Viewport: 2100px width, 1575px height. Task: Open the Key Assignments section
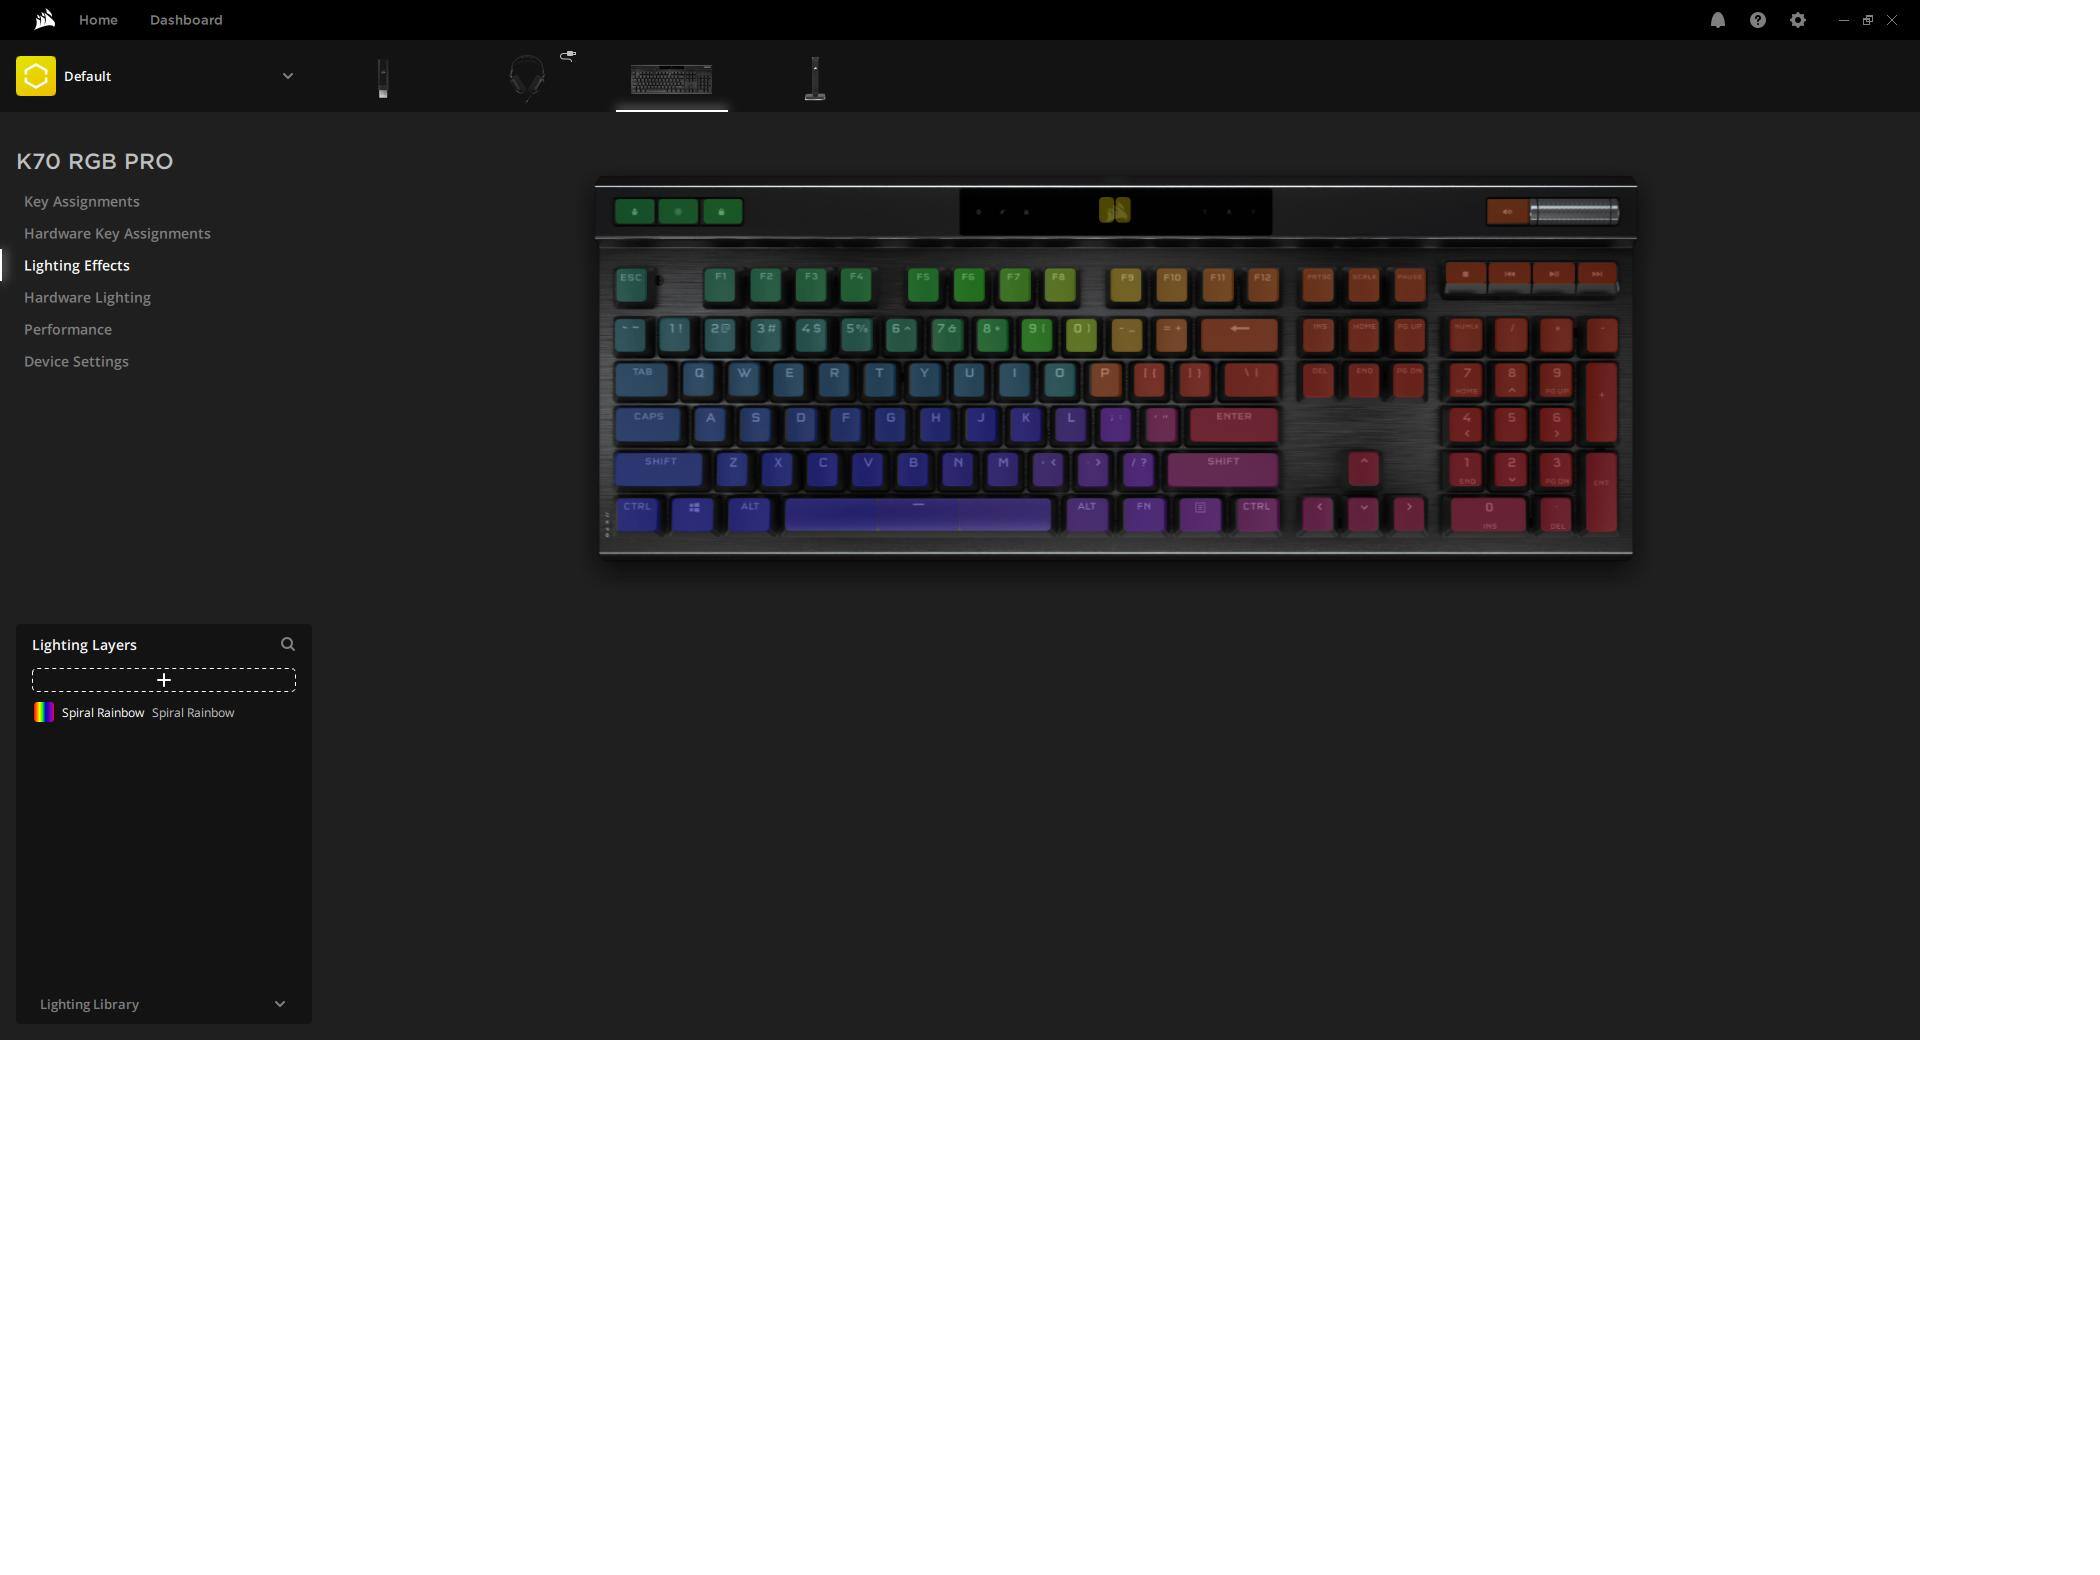tap(82, 201)
